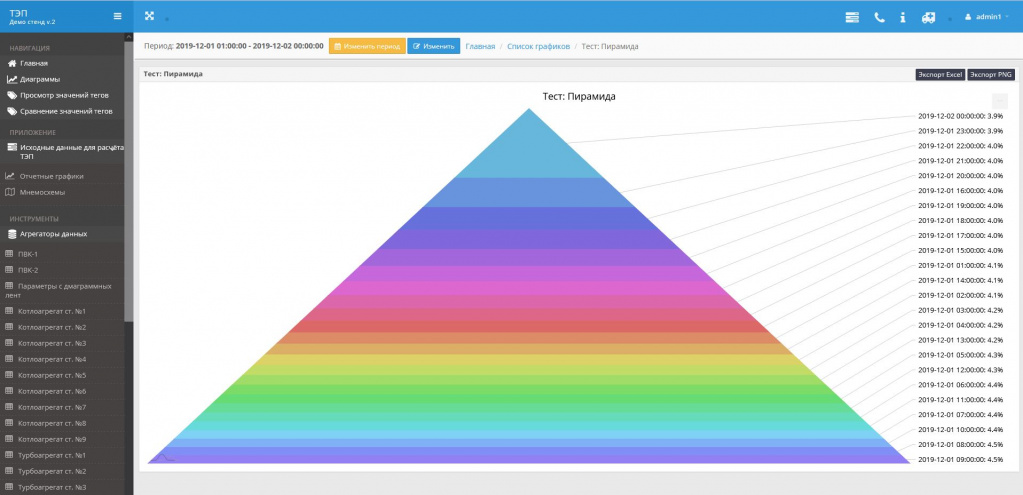Click the tag icon beside Просмотр значений тегов
The height and width of the screenshot is (495, 1023).
[12, 95]
